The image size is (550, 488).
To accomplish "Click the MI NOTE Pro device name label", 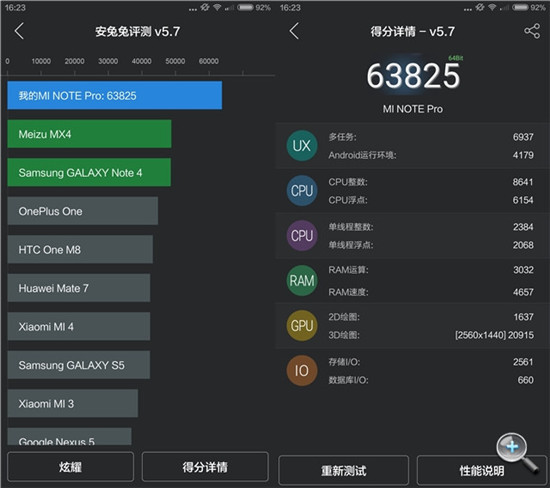I will (x=412, y=109).
